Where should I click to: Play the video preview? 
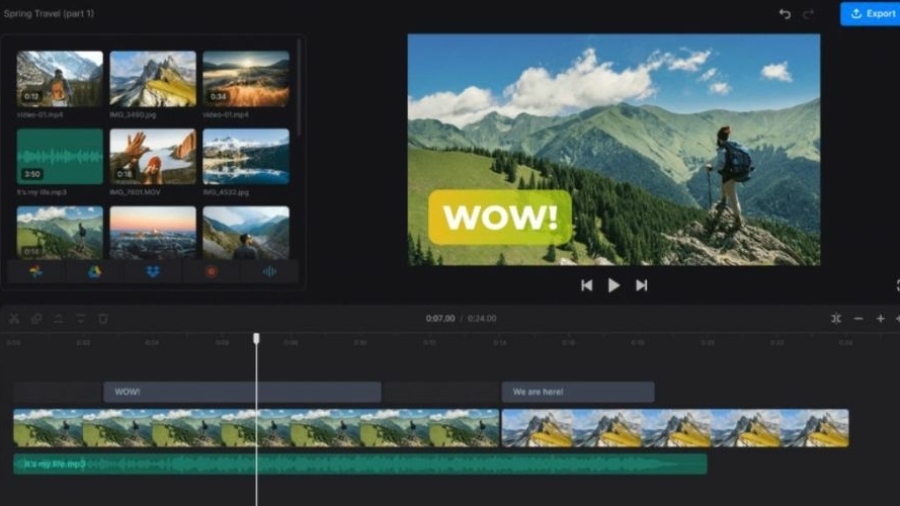(614, 285)
